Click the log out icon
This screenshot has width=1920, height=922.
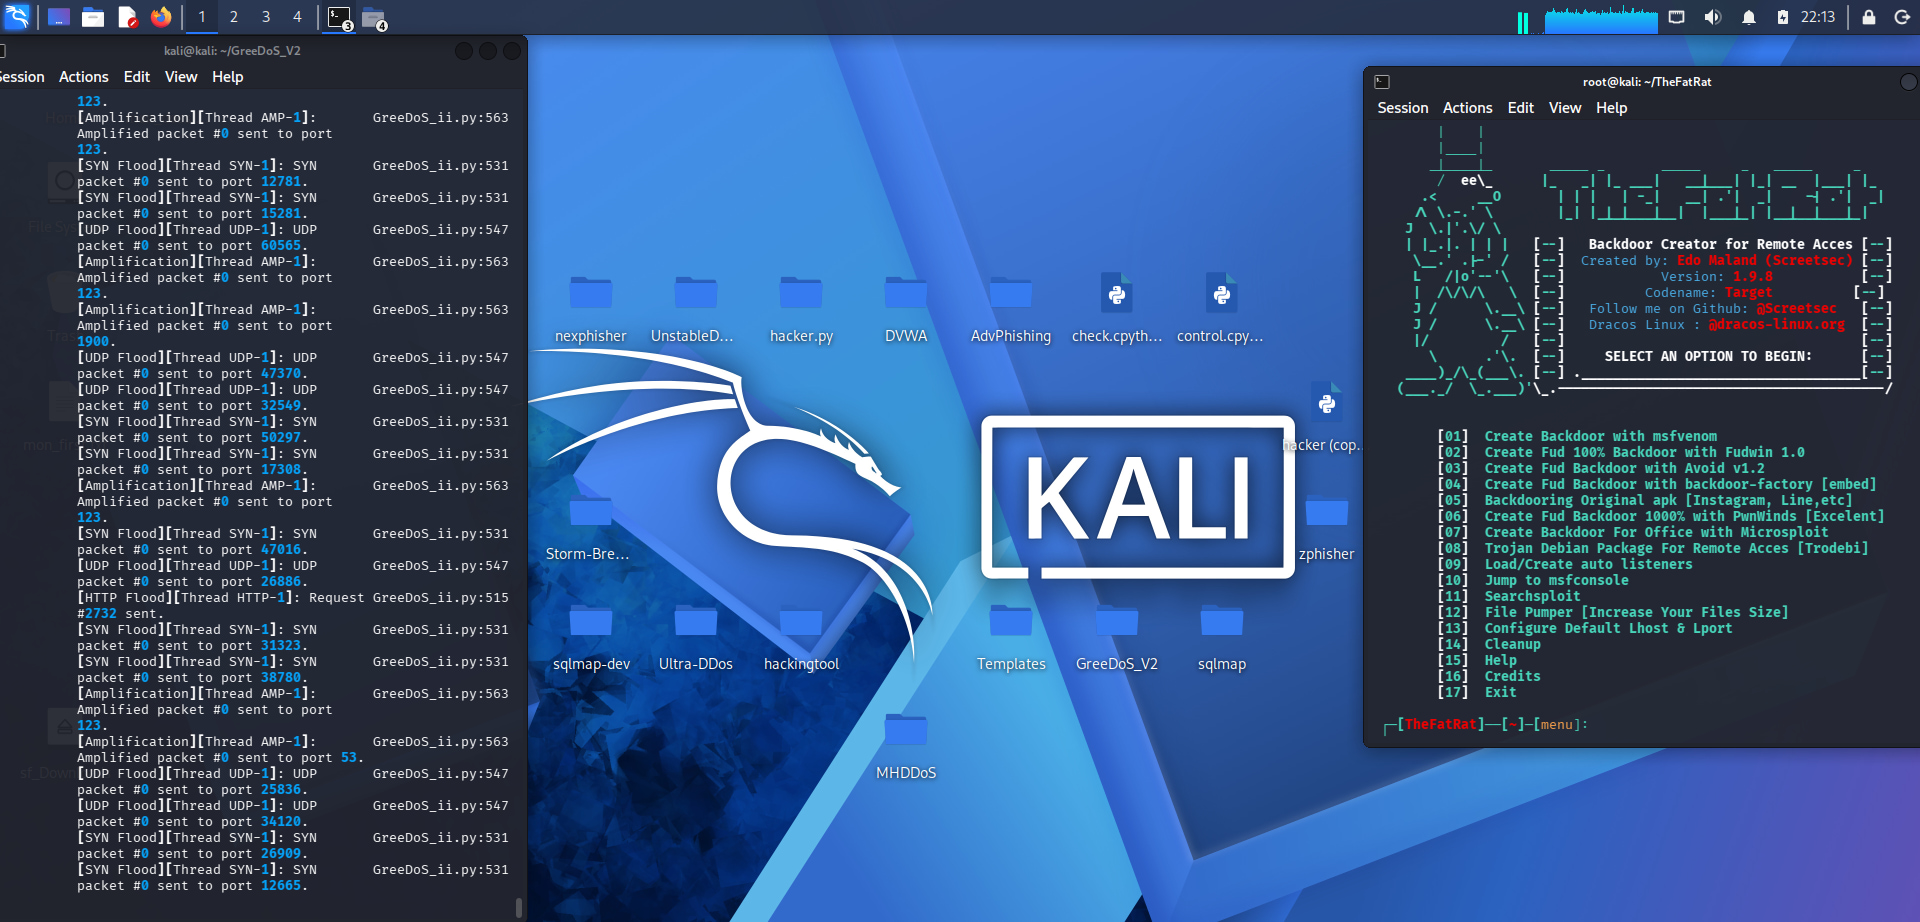pyautogui.click(x=1902, y=17)
